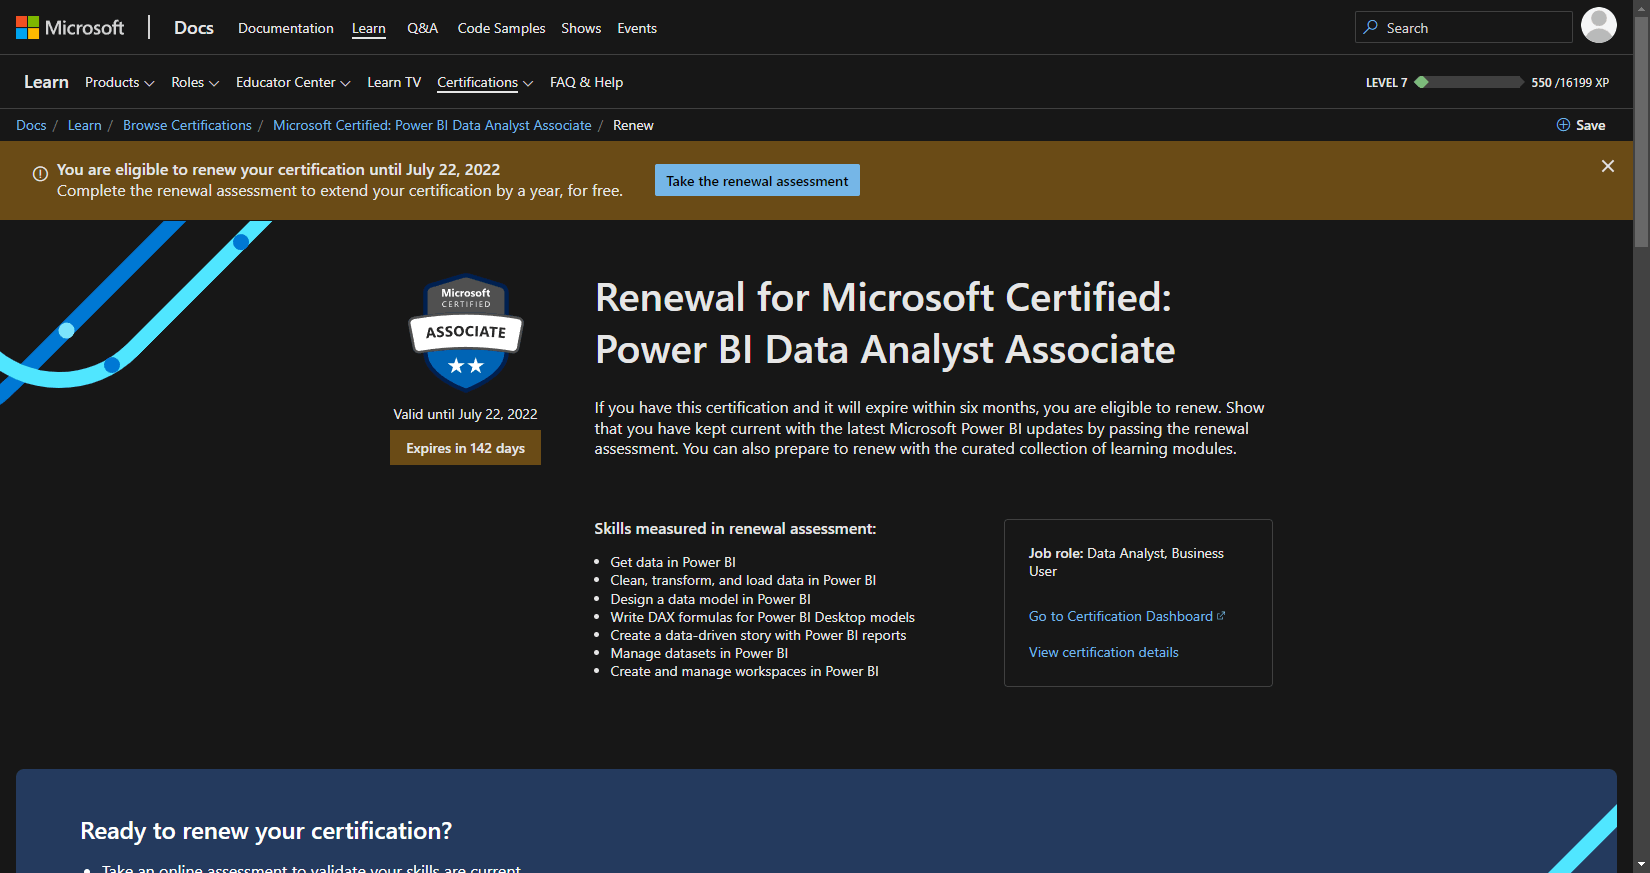Click 'Write DAX formulas for Power BI Desktop models'
This screenshot has height=873, width=1650.
762,617
